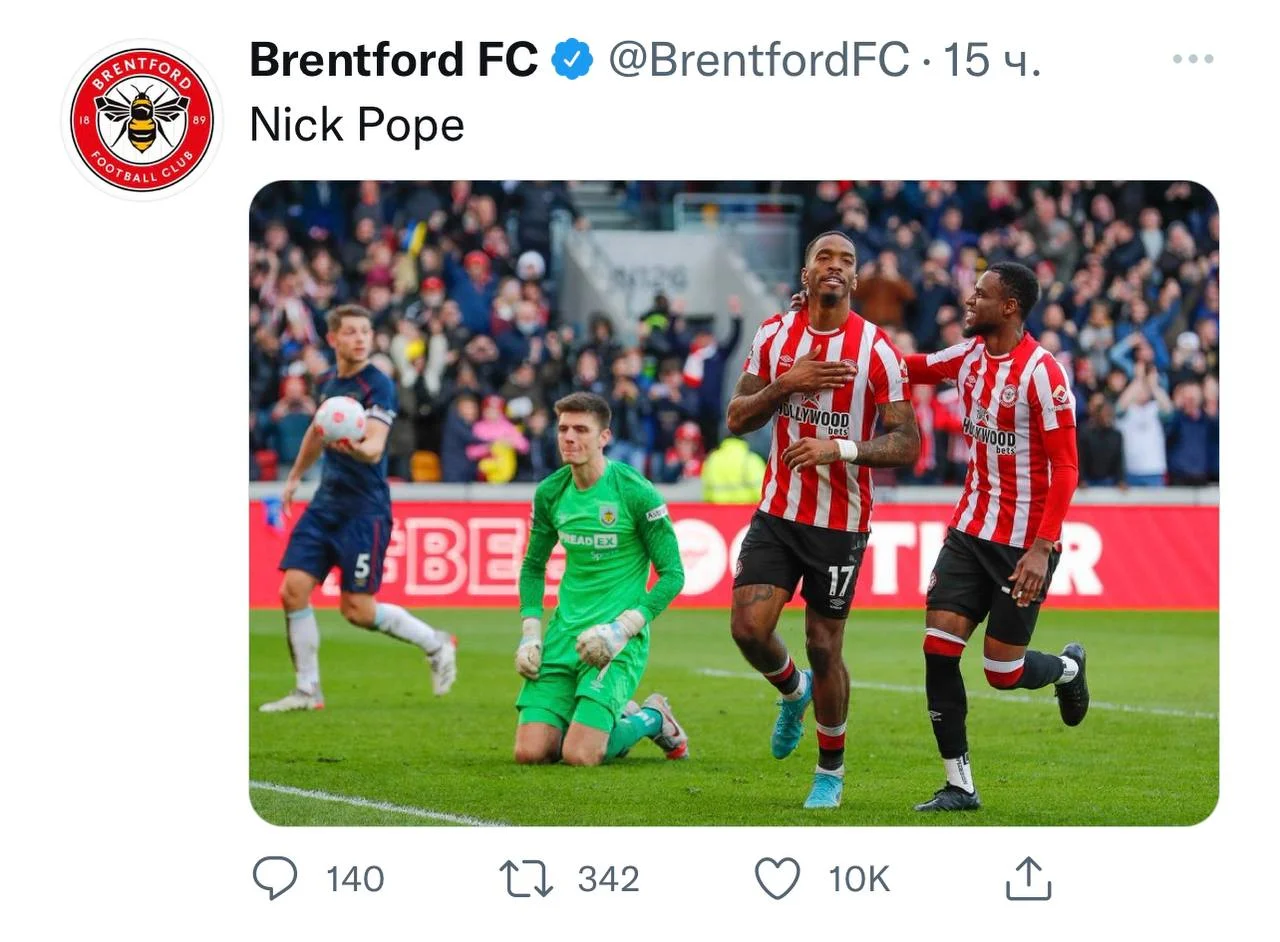Click the blue verified badge
This screenshot has height=942, width=1280.
pyautogui.click(x=573, y=60)
